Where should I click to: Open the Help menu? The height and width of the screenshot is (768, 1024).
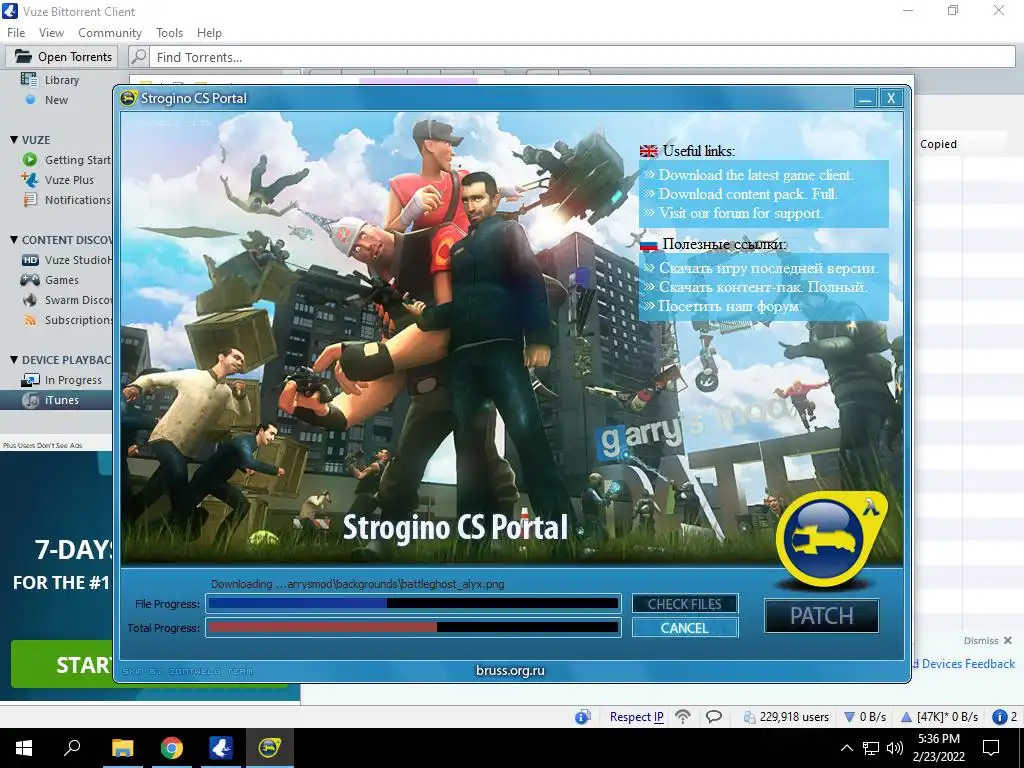(x=209, y=33)
